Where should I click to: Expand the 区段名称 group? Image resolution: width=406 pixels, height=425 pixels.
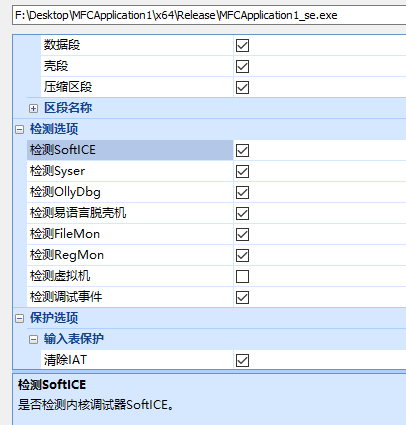pyautogui.click(x=33, y=108)
